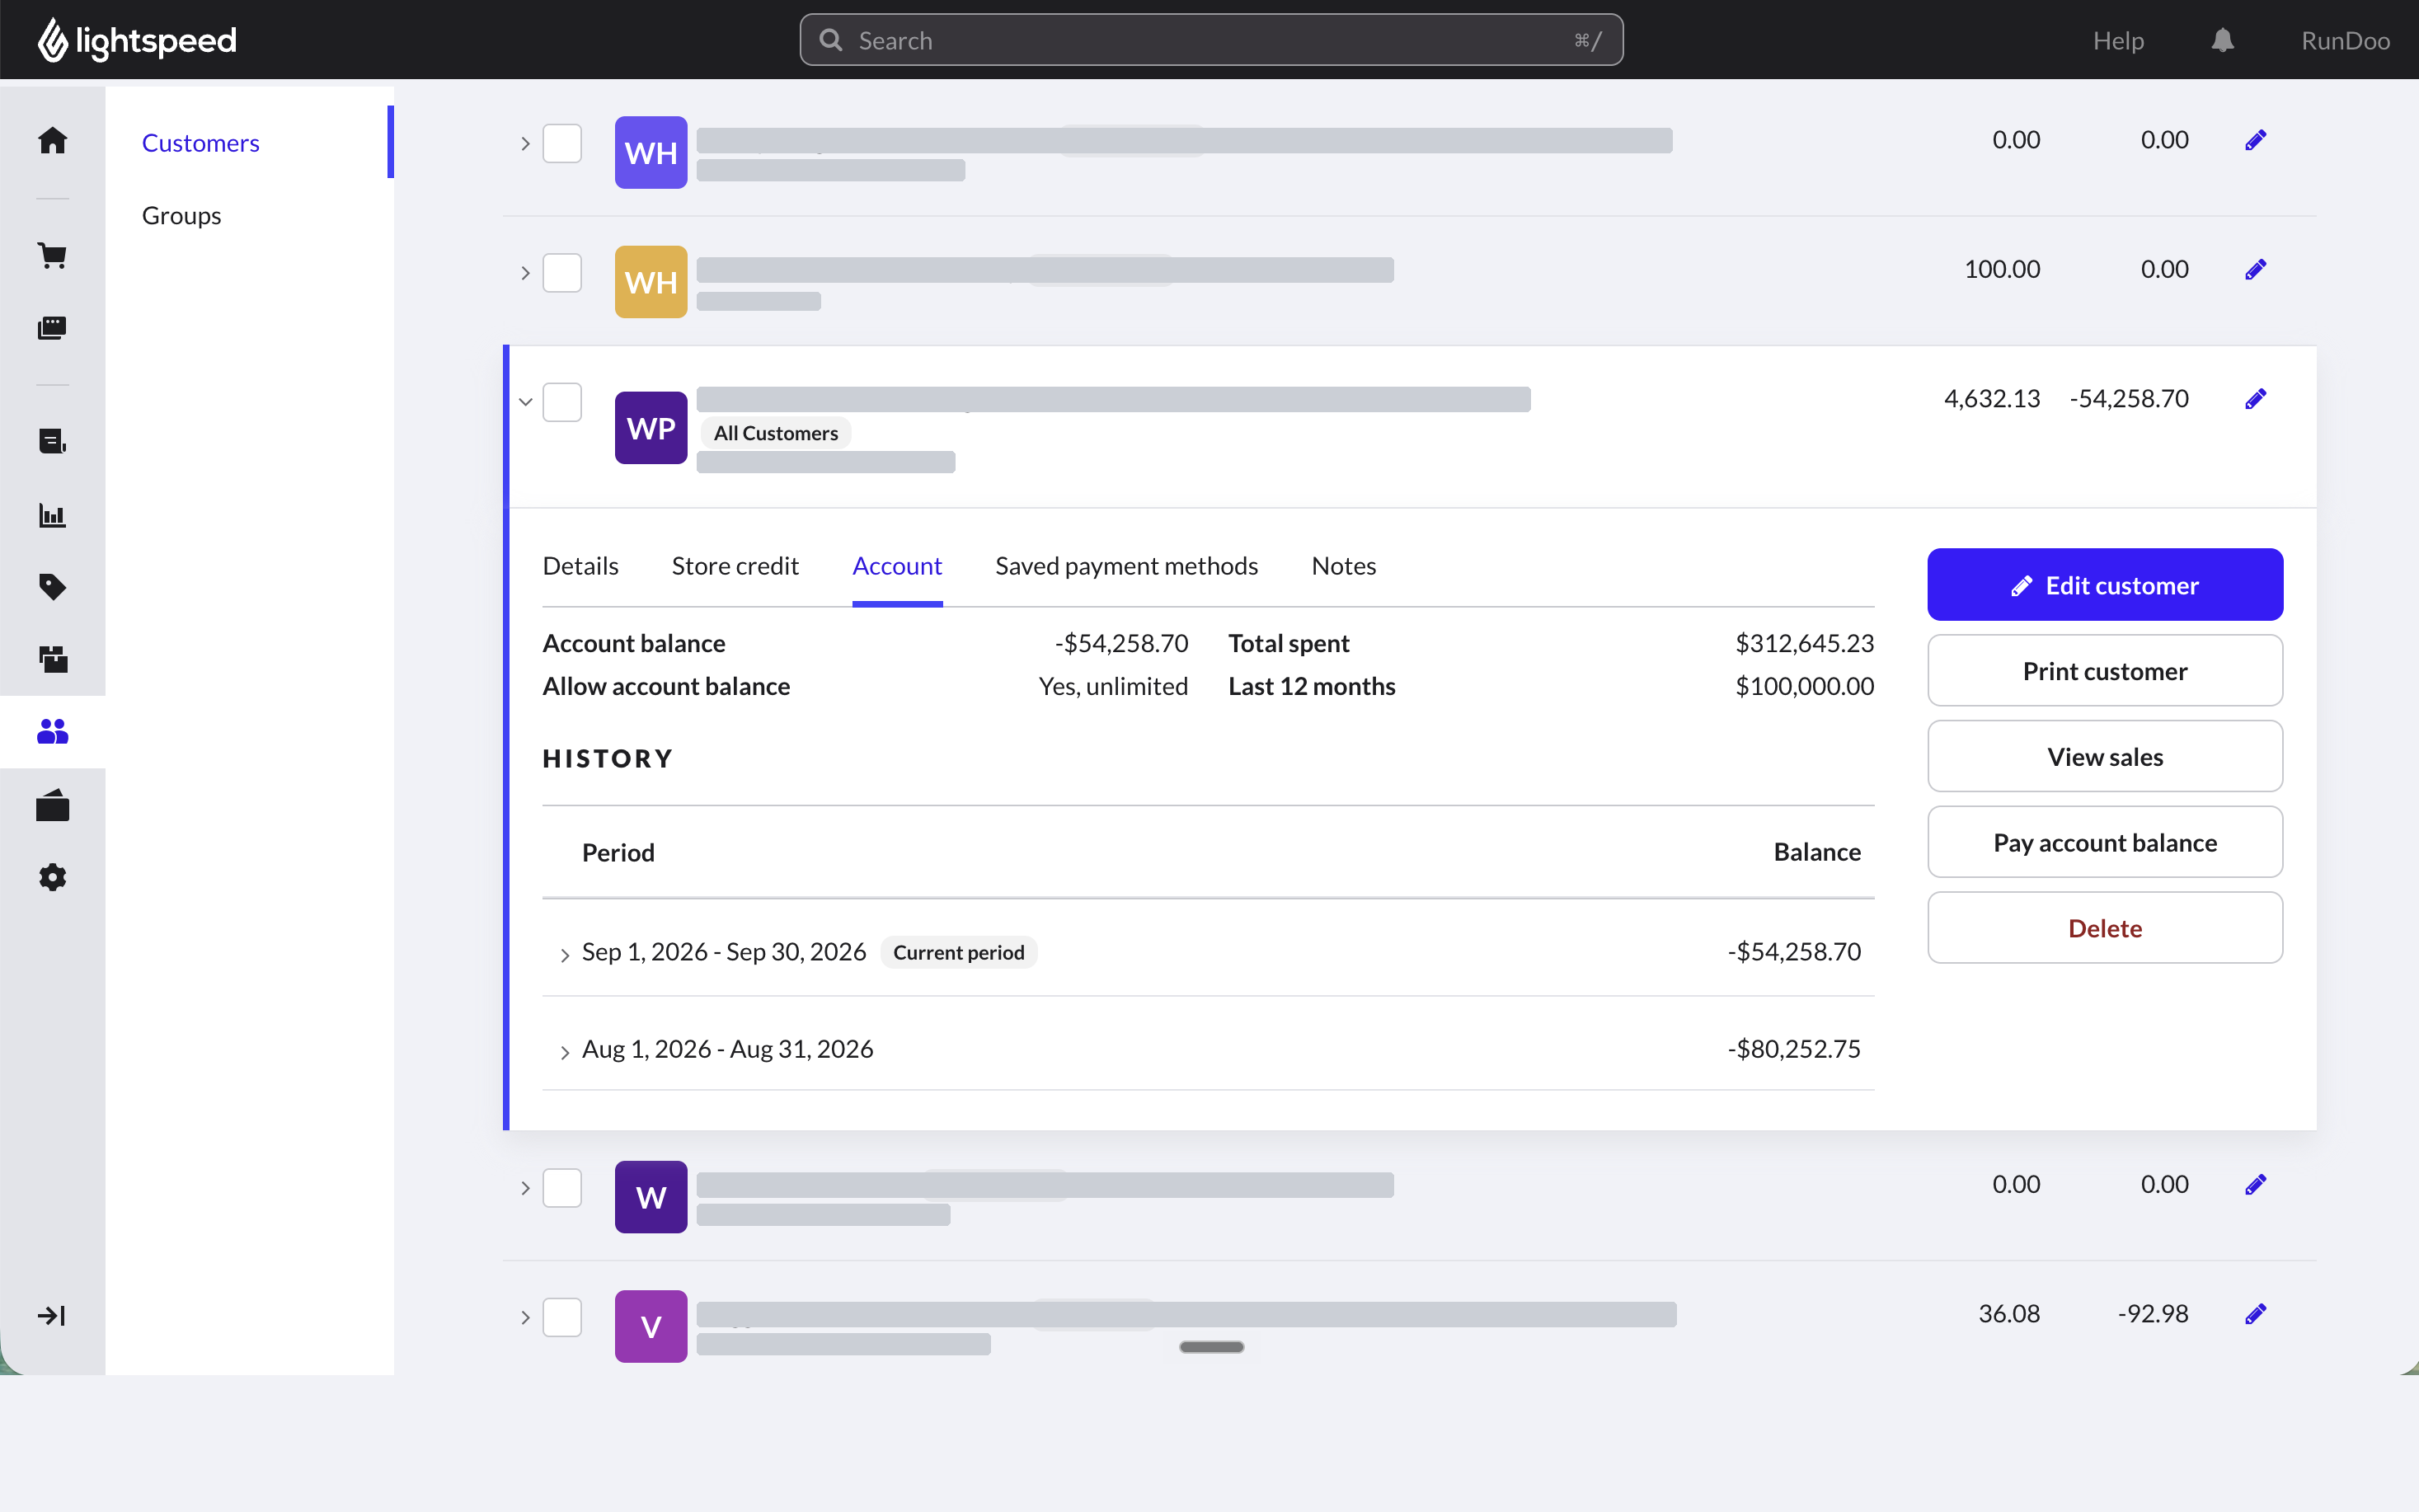
Task: Open Customers in side menu
Action: pos(200,142)
